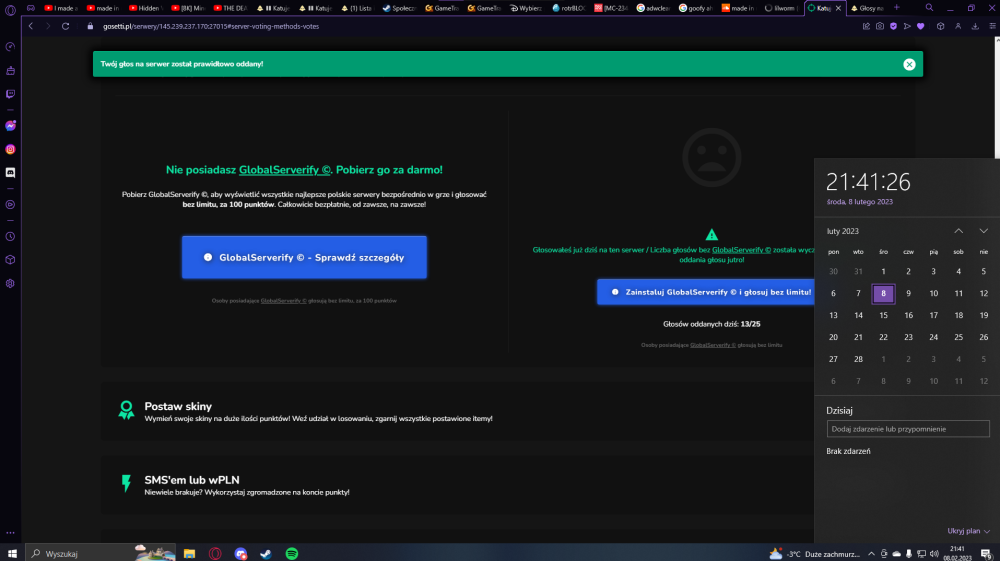This screenshot has width=1000, height=561.
Task: Open Messenger in the sidebar
Action: [x=10, y=126]
